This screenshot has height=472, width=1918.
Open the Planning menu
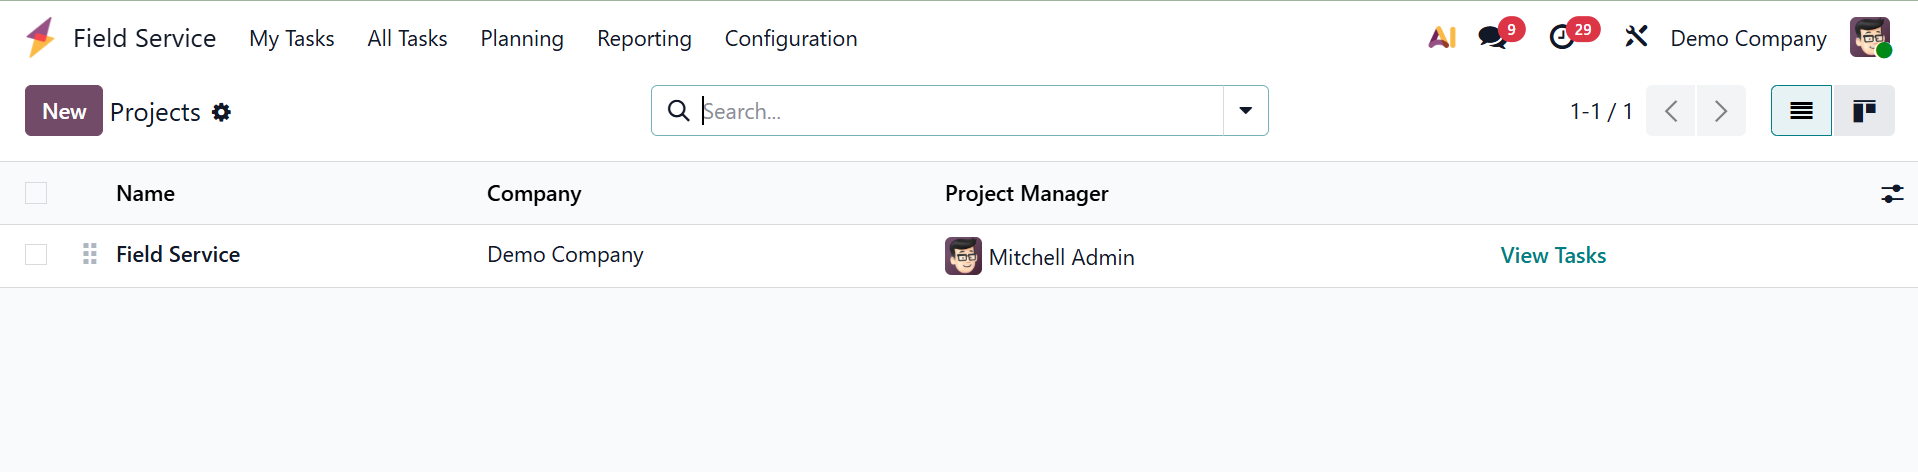[x=522, y=38]
